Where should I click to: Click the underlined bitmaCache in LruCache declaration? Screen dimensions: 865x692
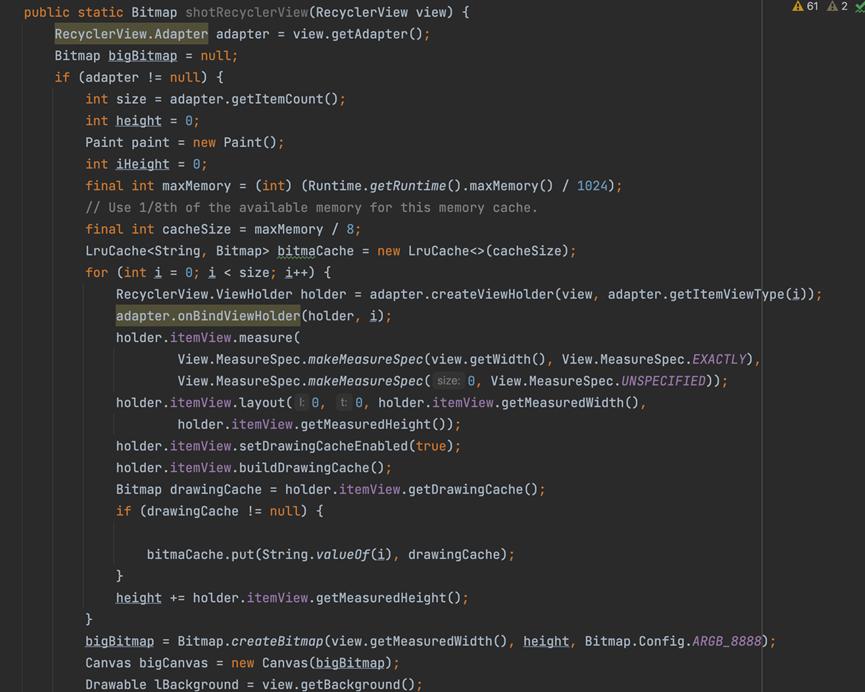(315, 251)
